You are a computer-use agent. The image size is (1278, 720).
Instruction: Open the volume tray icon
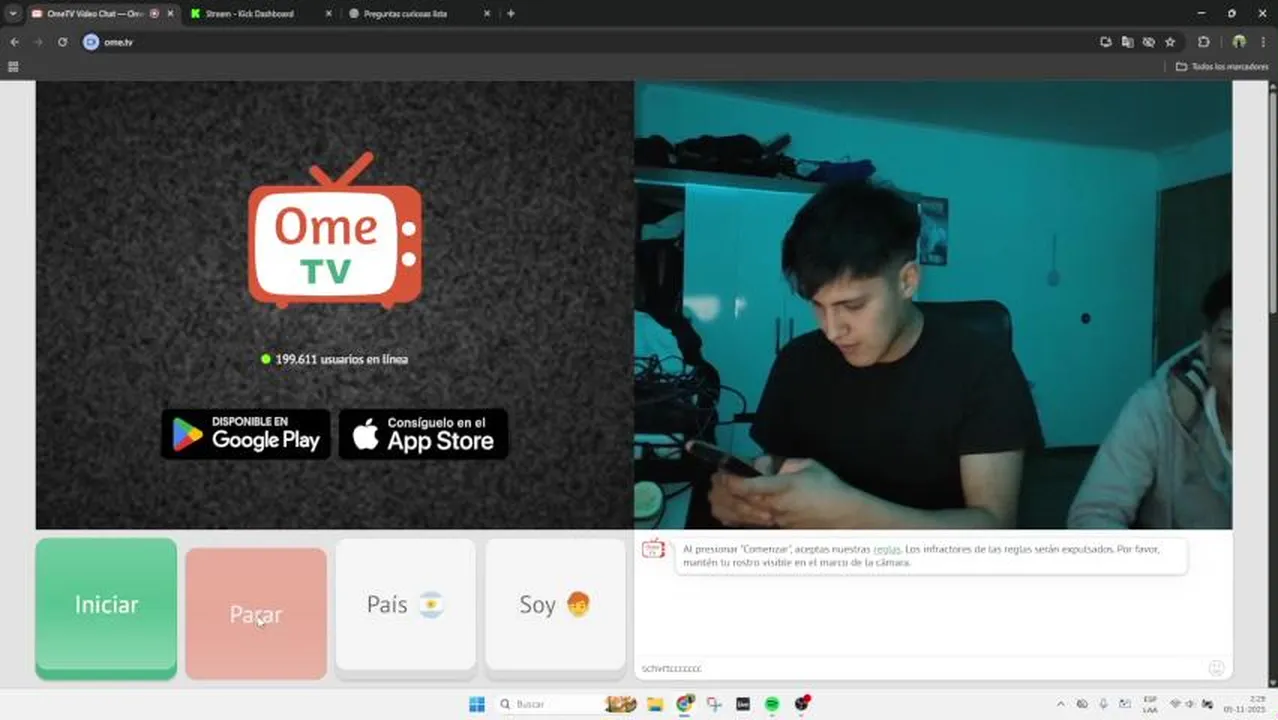1192,704
